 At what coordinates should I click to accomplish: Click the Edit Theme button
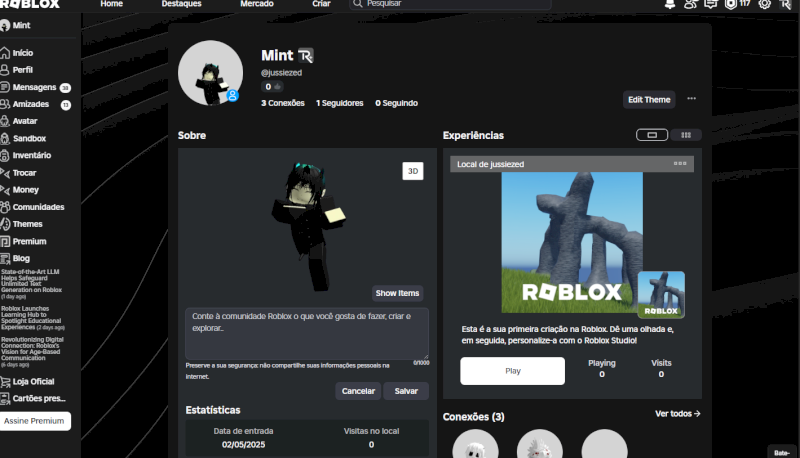tap(649, 99)
